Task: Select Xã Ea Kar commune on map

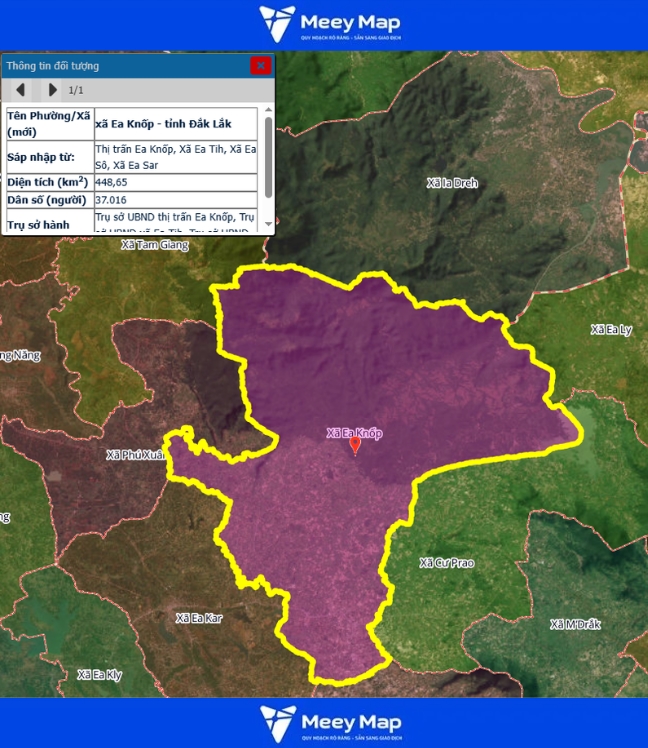Action: (199, 618)
